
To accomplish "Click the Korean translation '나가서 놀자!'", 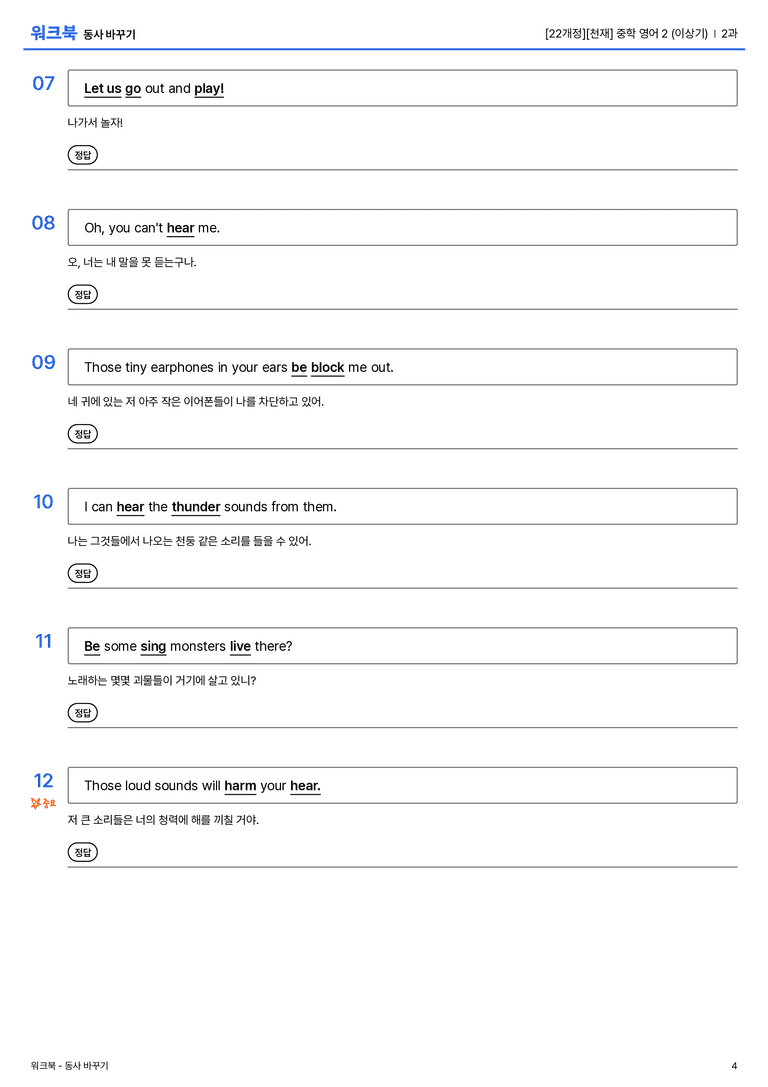I will [x=95, y=123].
